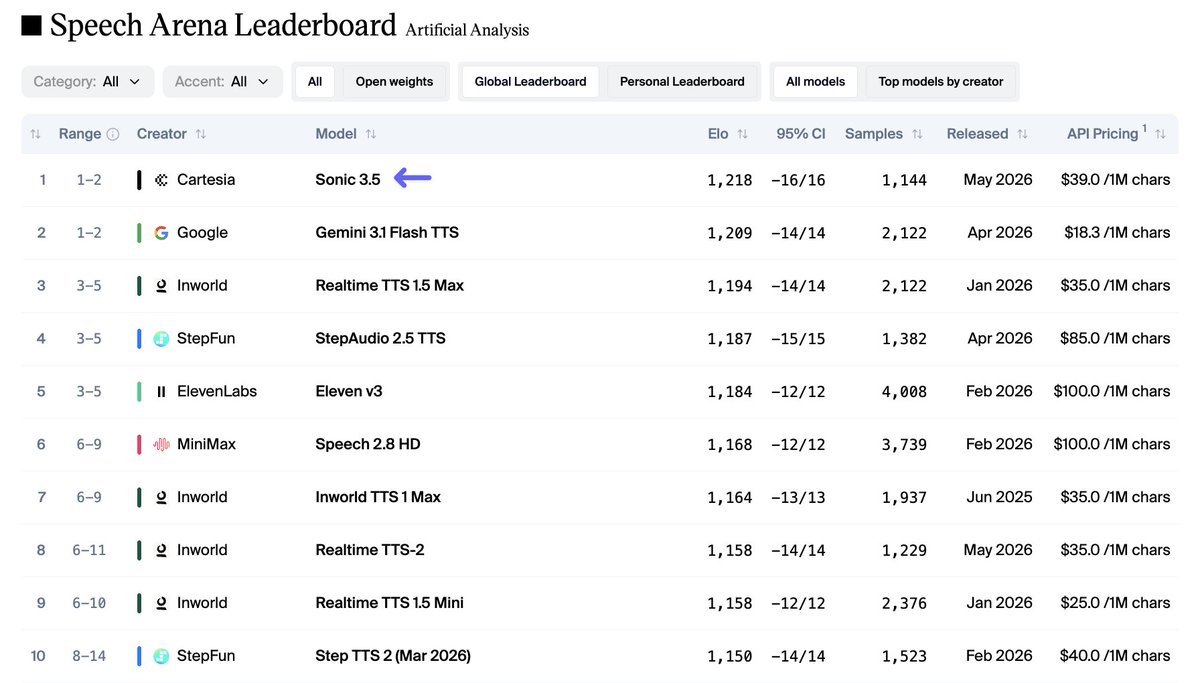Click Elo value 1,209
The image size is (1200, 683).
coord(730,233)
